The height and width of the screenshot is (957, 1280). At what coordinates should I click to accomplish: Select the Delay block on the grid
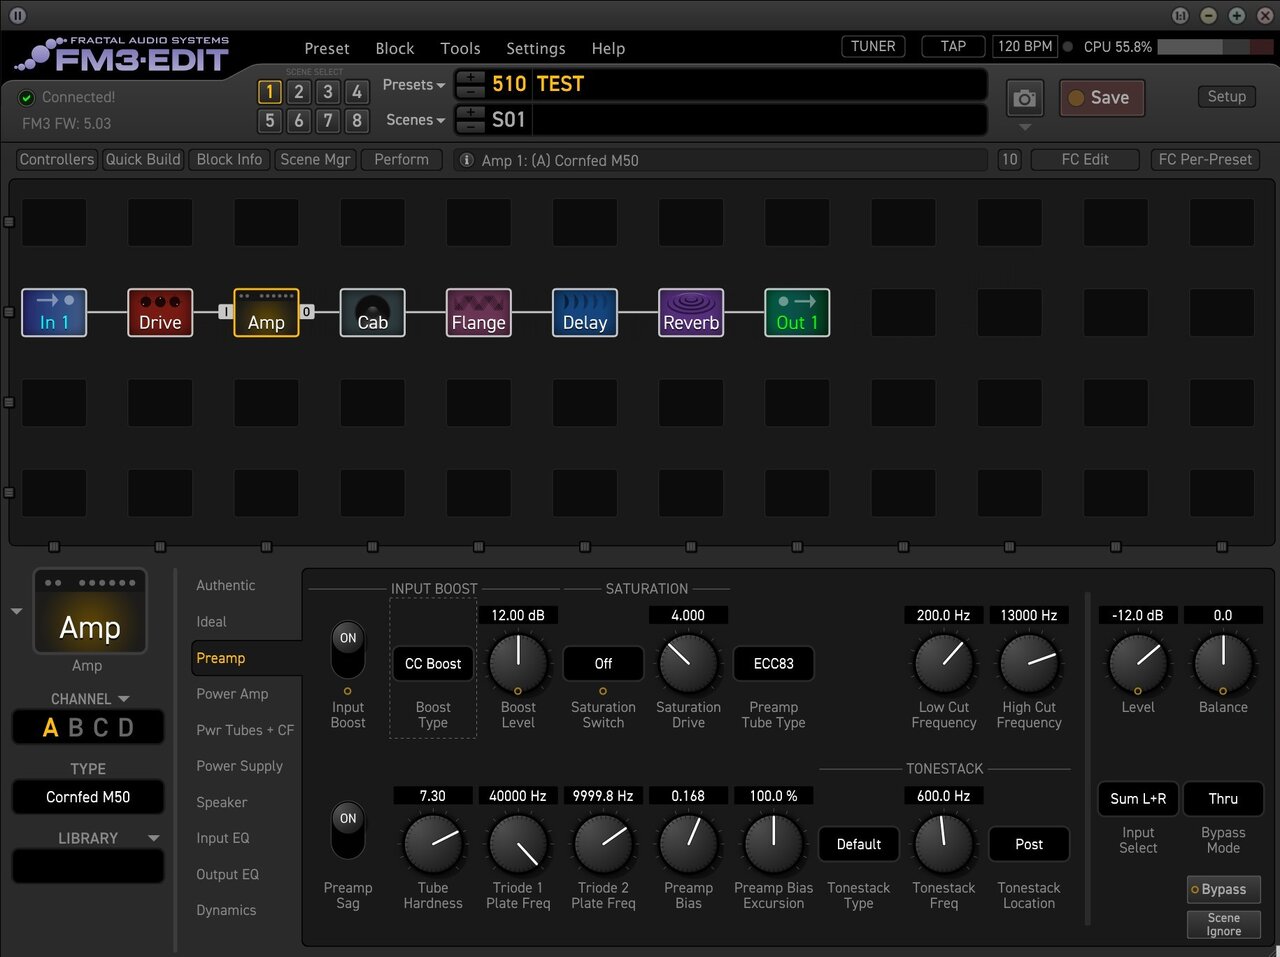click(585, 312)
